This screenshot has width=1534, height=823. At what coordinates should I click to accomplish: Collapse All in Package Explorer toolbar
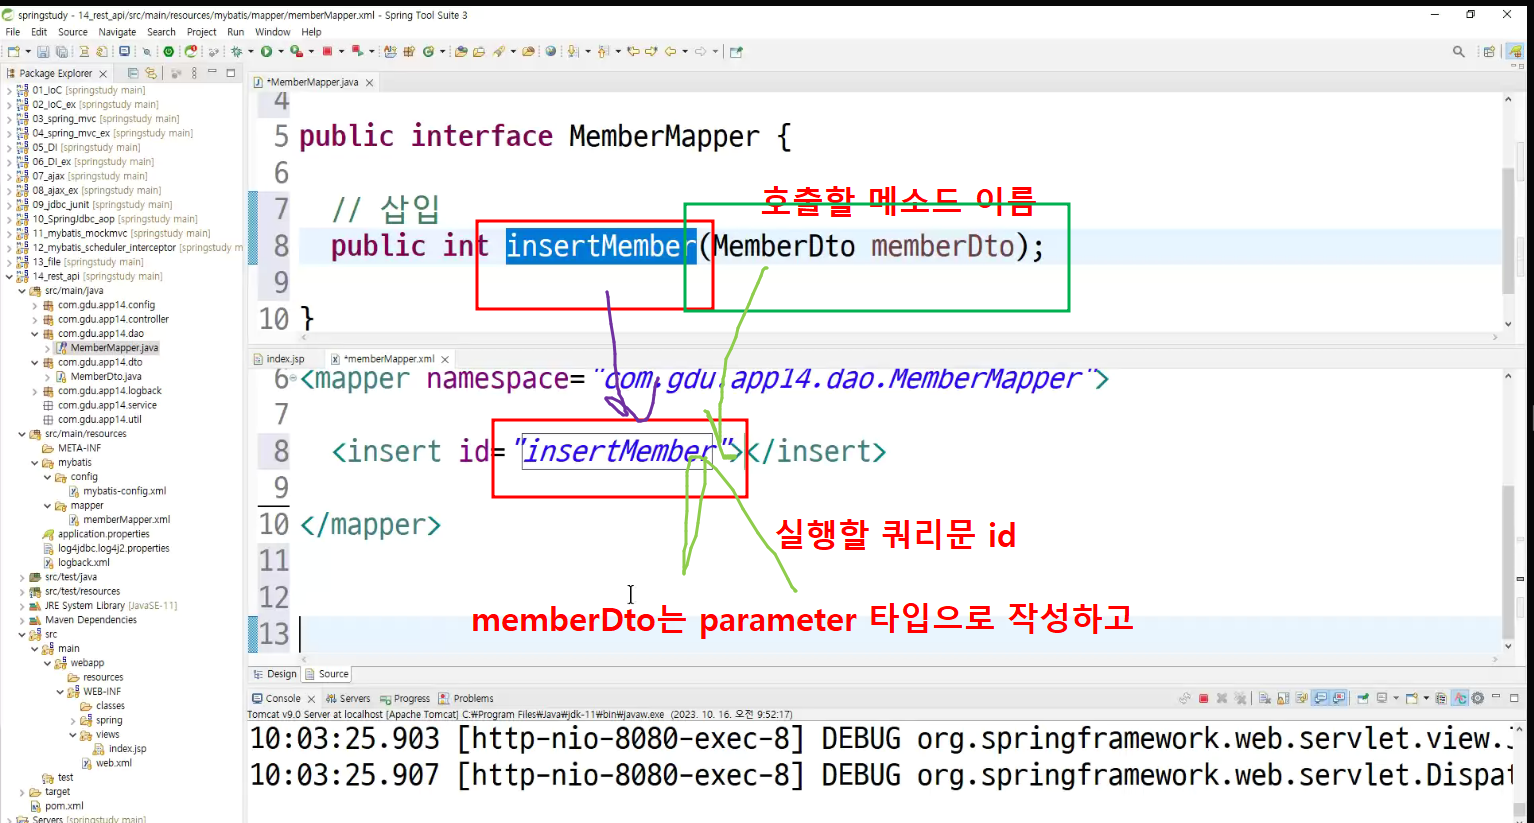pyautogui.click(x=132, y=73)
